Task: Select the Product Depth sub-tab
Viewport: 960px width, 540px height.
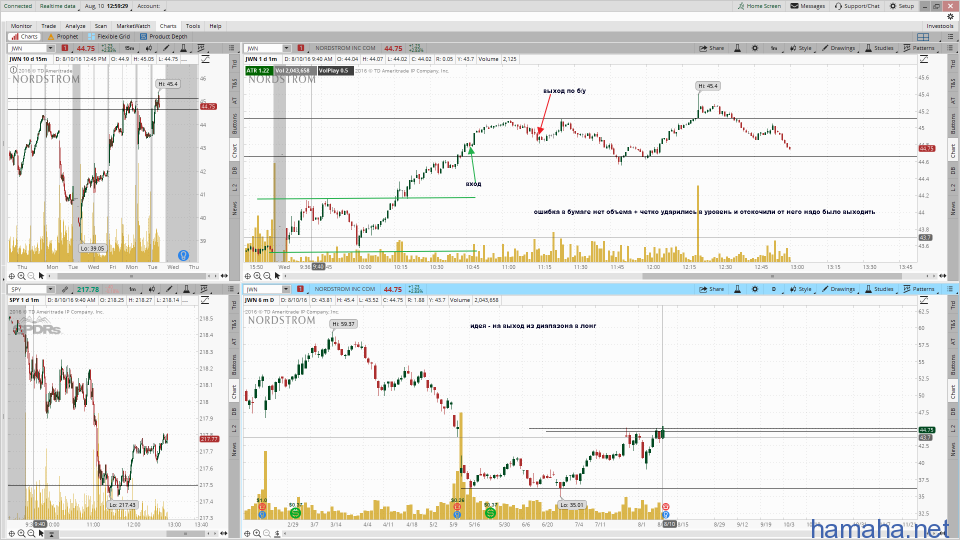Action: pos(163,37)
